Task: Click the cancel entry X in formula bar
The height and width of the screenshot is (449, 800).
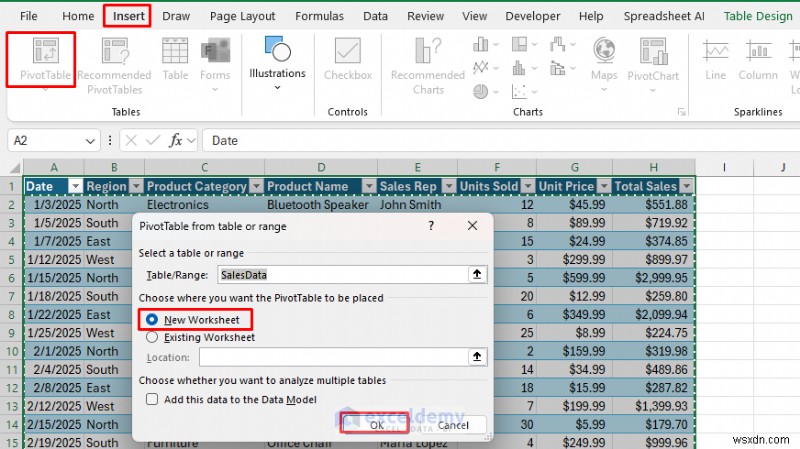Action: (131, 140)
